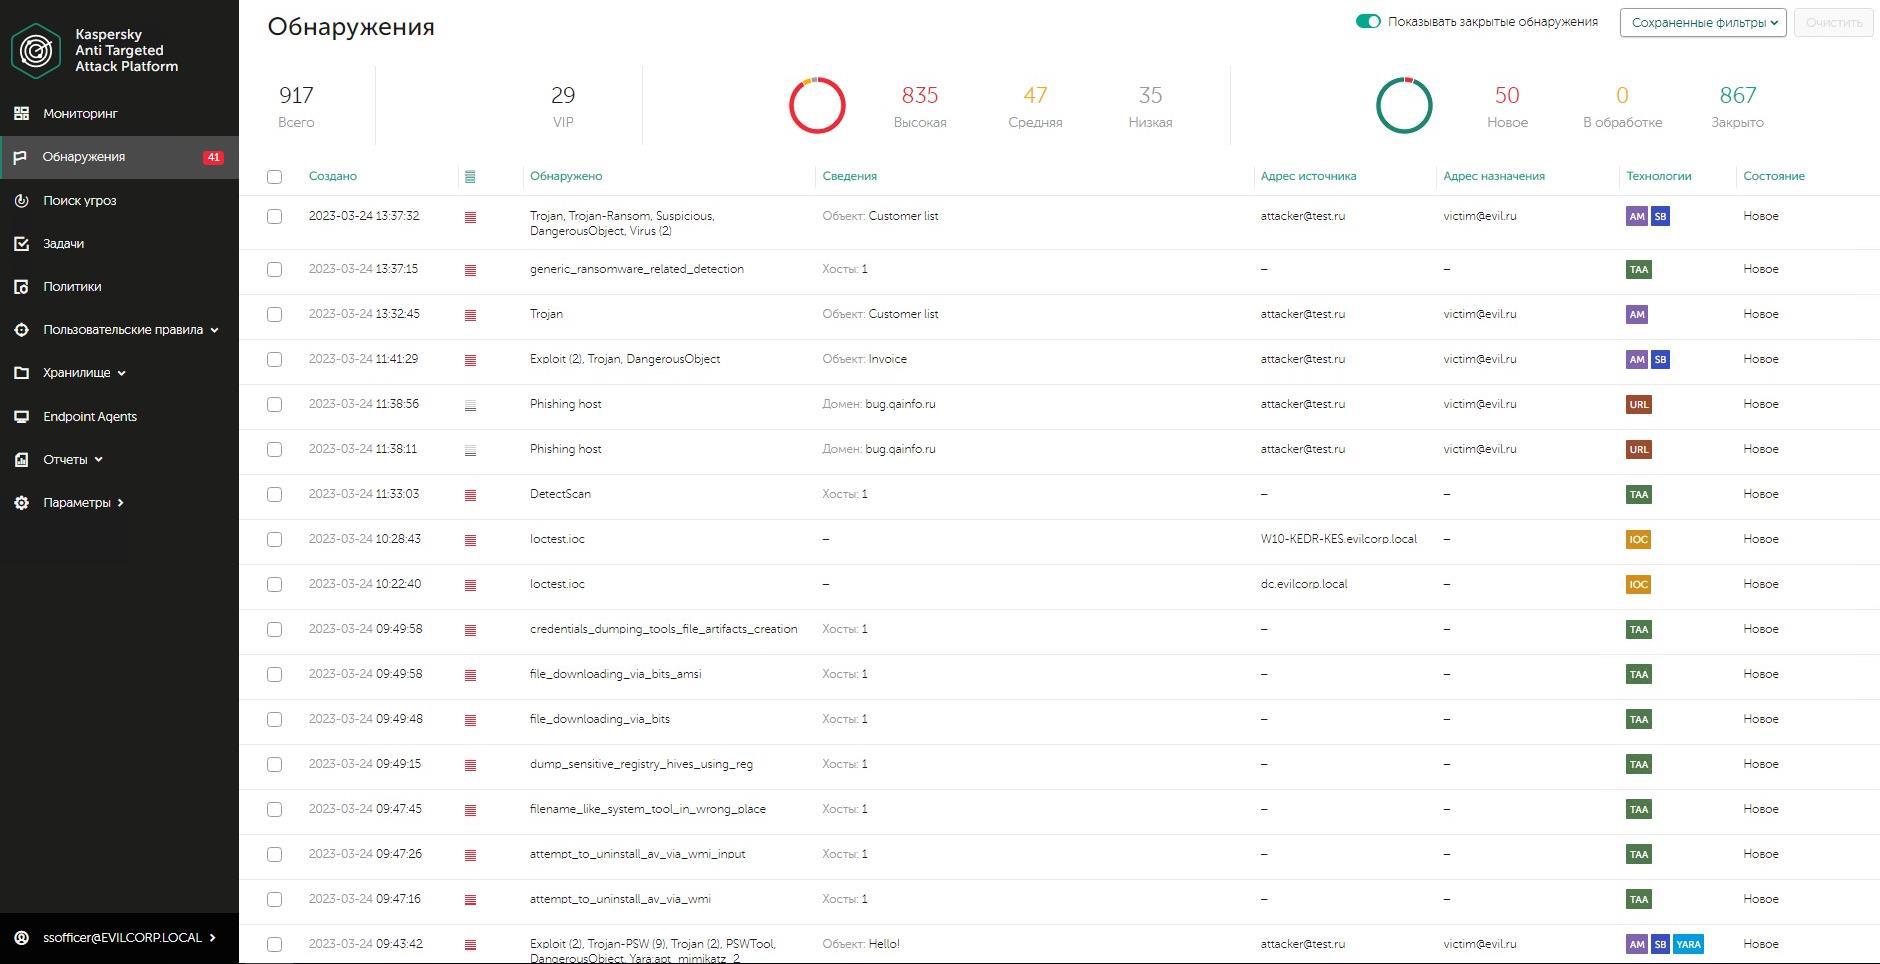The height and width of the screenshot is (964, 1880).
Task: Click the YARA technology badge
Action: 1688,944
